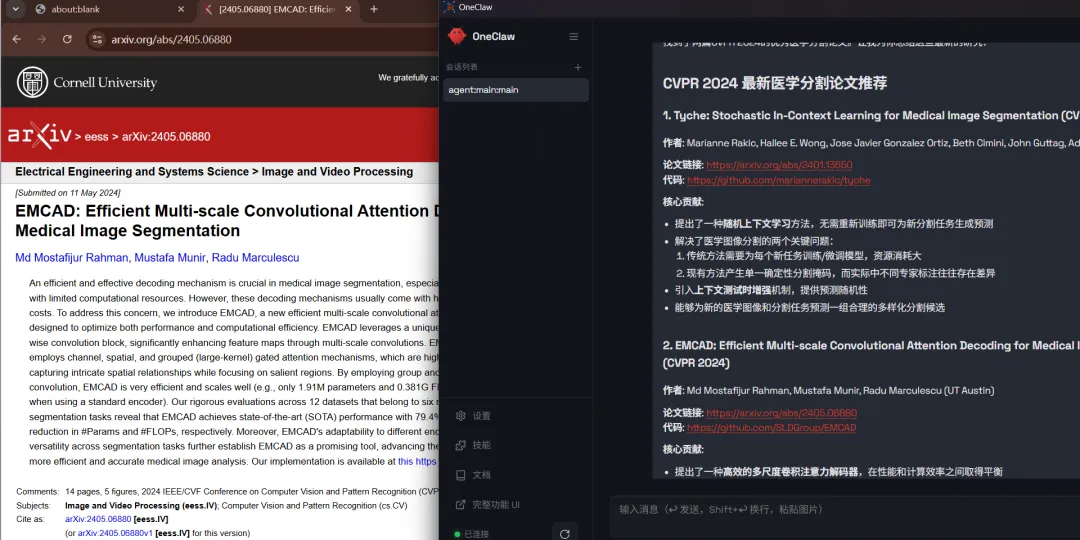Screen dimensions: 1080x540
Task: Select the EMCAD arXiv browser tab
Action: (x=278, y=10)
